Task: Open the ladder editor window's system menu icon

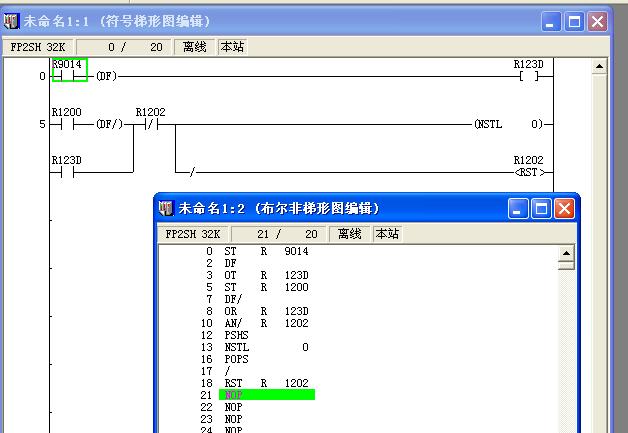Action: [12, 20]
